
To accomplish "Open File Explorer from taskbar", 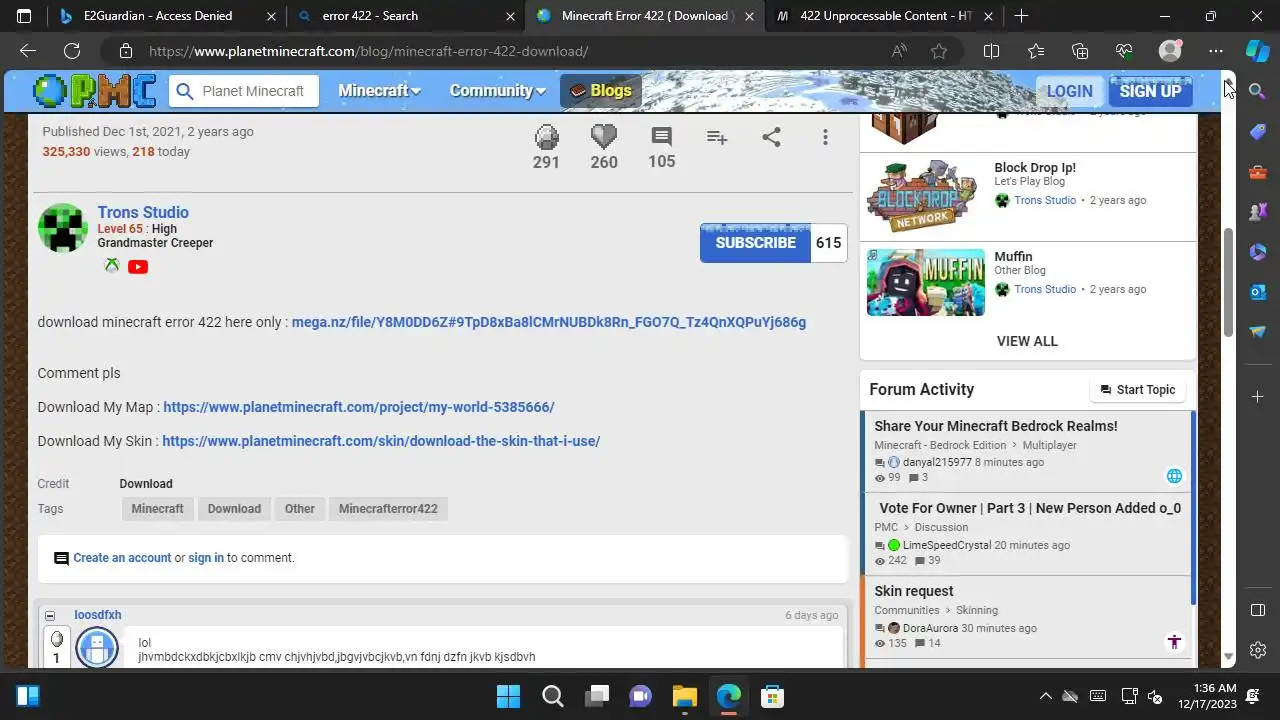I will point(684,696).
